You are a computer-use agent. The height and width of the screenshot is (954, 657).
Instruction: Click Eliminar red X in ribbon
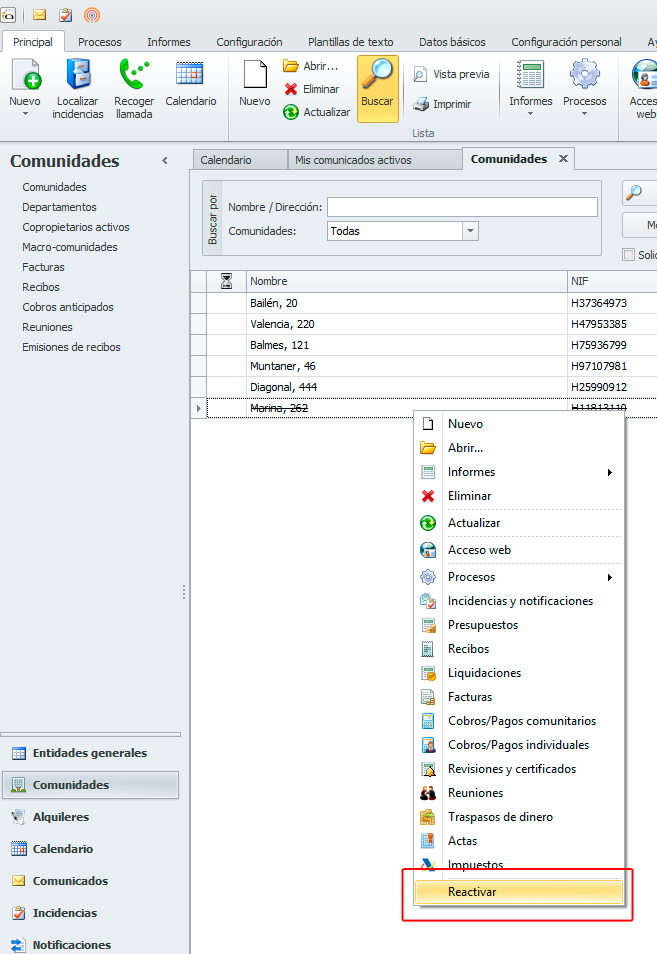[x=291, y=89]
